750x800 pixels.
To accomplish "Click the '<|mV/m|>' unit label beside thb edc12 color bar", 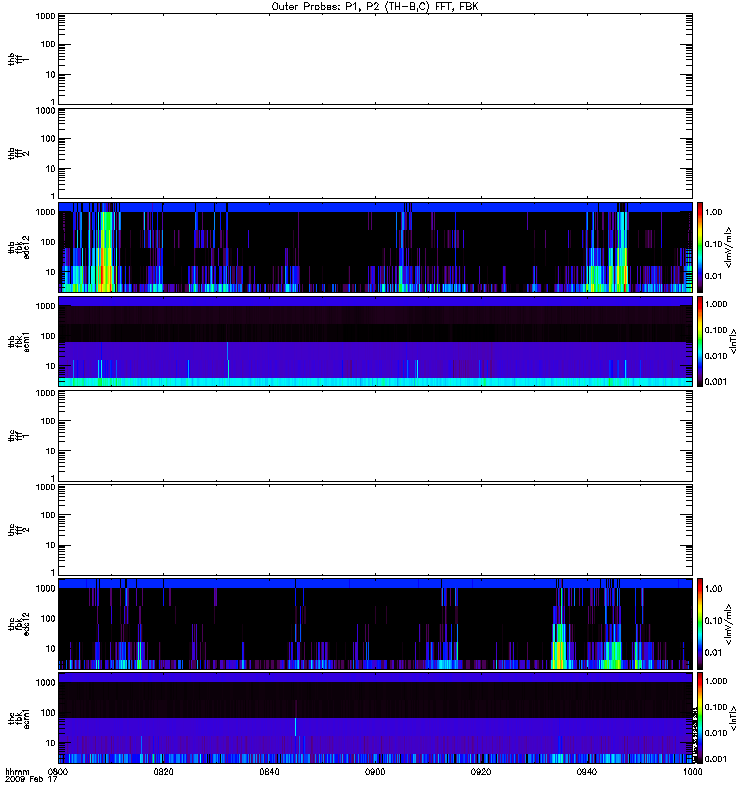I will point(729,247).
